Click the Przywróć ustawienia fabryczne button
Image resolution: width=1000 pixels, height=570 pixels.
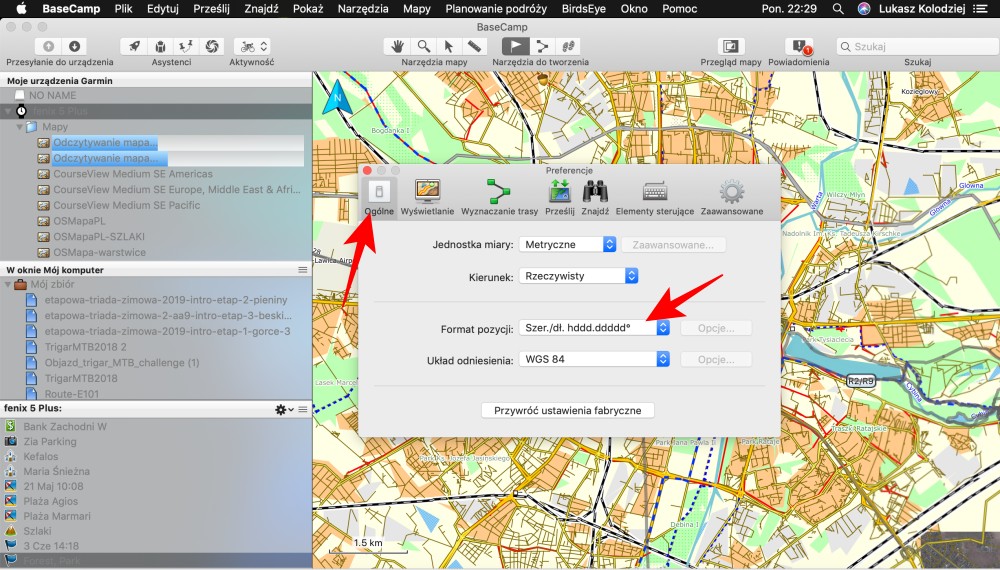[x=568, y=410]
